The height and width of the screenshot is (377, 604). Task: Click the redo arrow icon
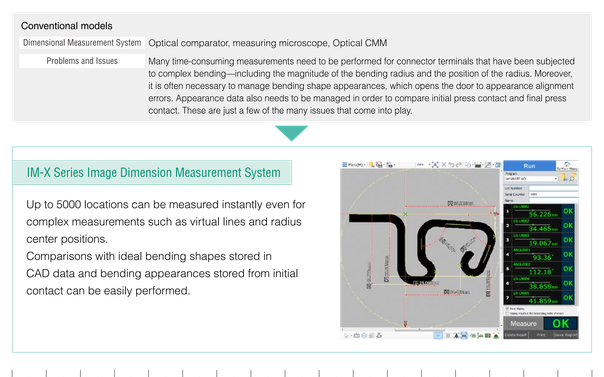(x=458, y=165)
